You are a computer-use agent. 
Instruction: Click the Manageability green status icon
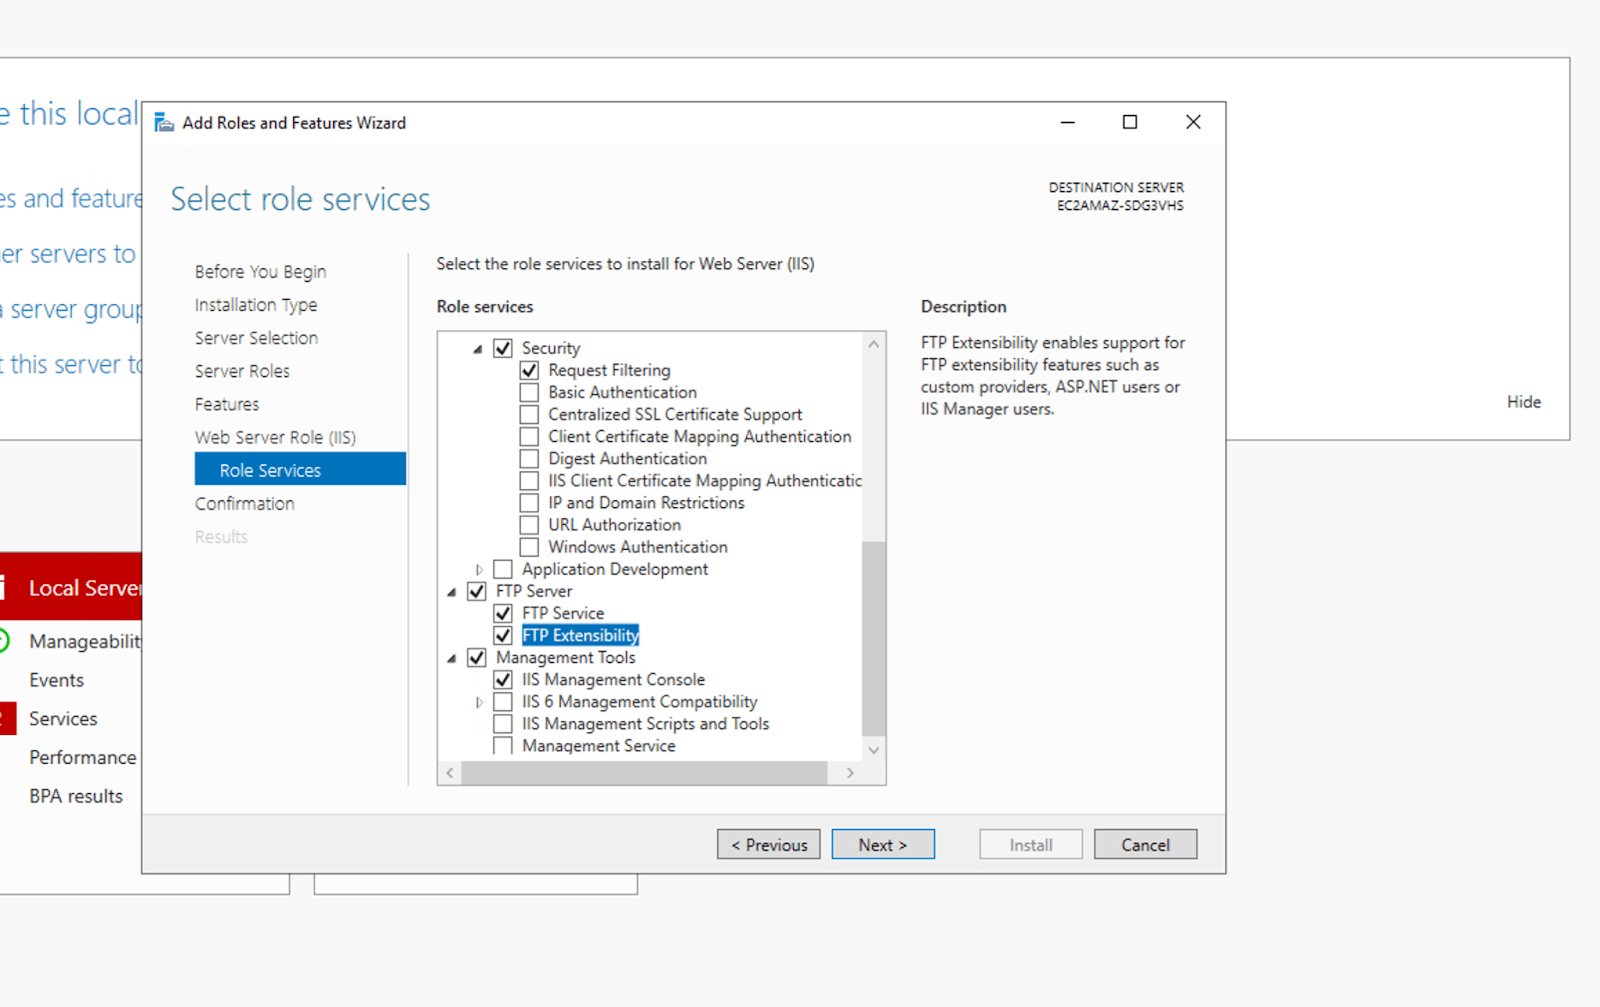(x=3, y=641)
